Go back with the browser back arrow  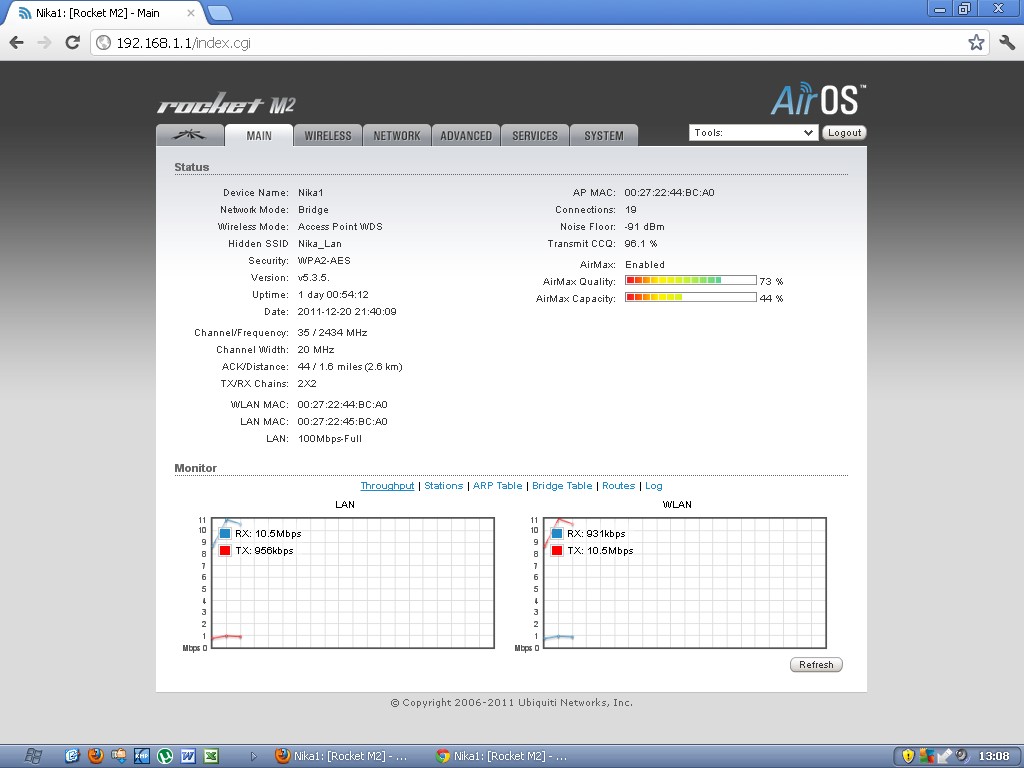pos(17,42)
